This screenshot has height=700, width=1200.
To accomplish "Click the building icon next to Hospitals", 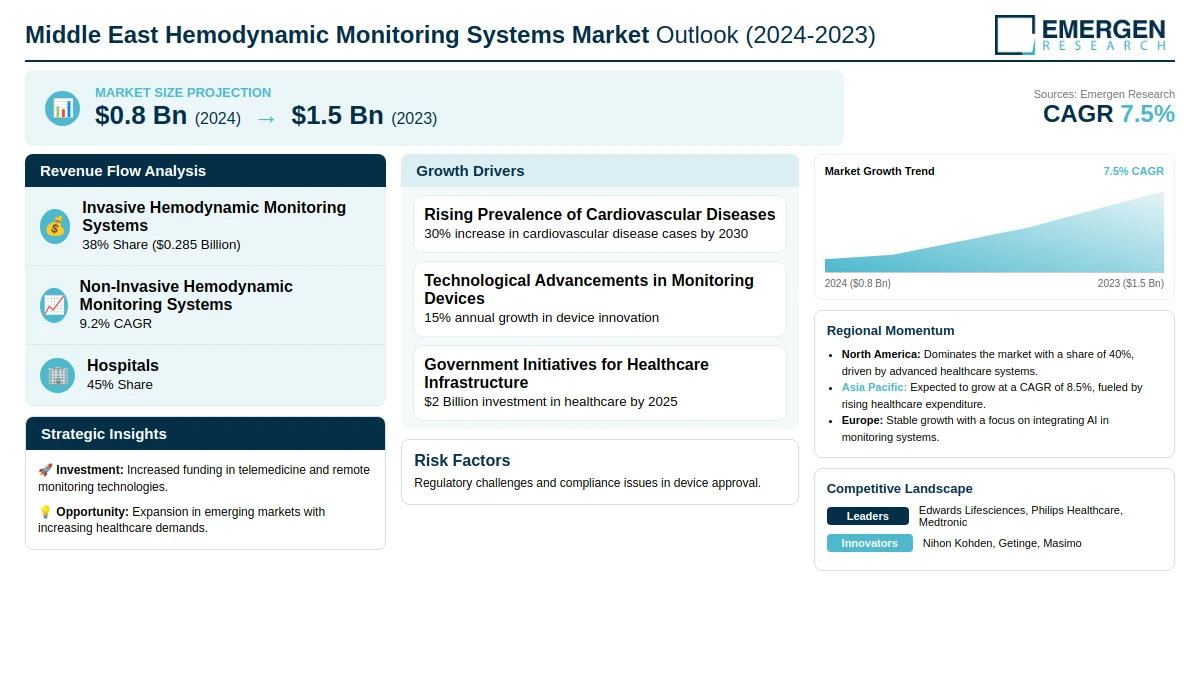I will pyautogui.click(x=58, y=375).
